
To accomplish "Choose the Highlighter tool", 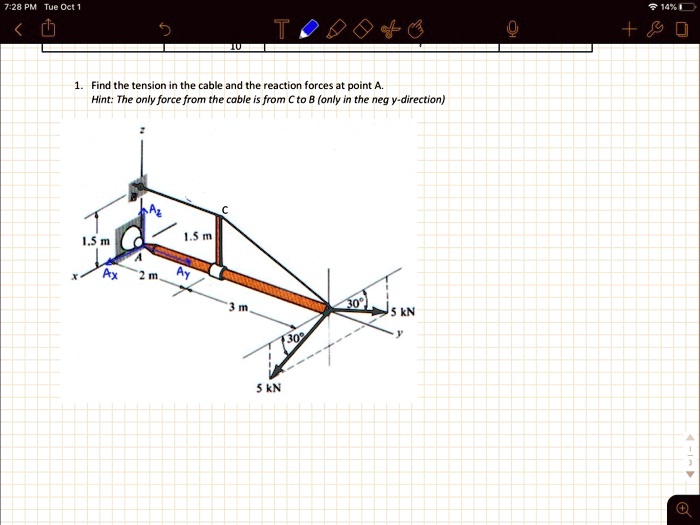I will click(x=336, y=29).
